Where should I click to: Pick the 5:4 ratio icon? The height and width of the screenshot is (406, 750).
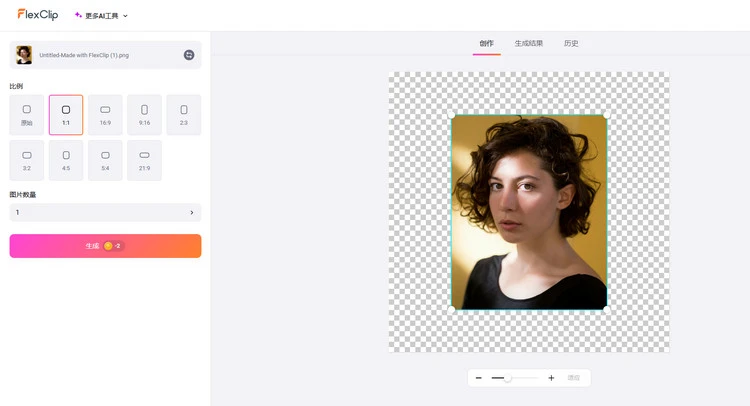tap(105, 160)
